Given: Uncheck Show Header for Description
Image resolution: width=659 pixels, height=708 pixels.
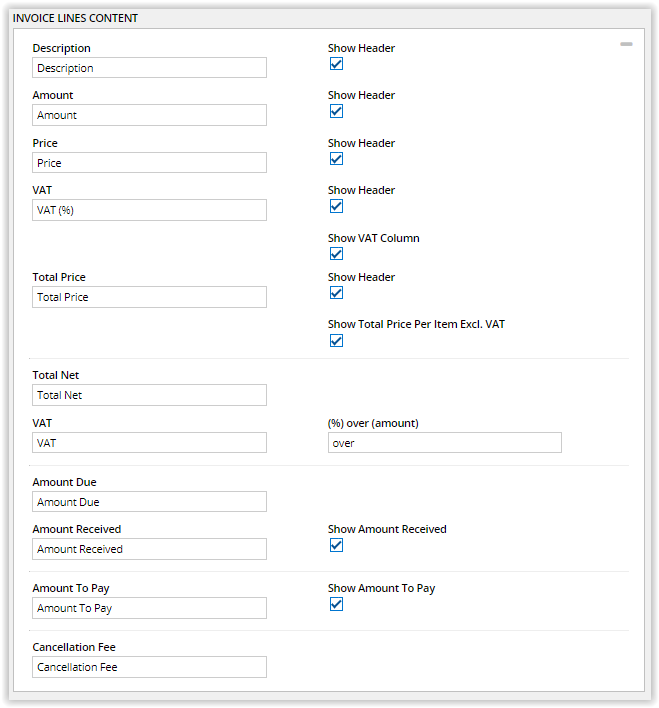Looking at the screenshot, I should (x=336, y=64).
